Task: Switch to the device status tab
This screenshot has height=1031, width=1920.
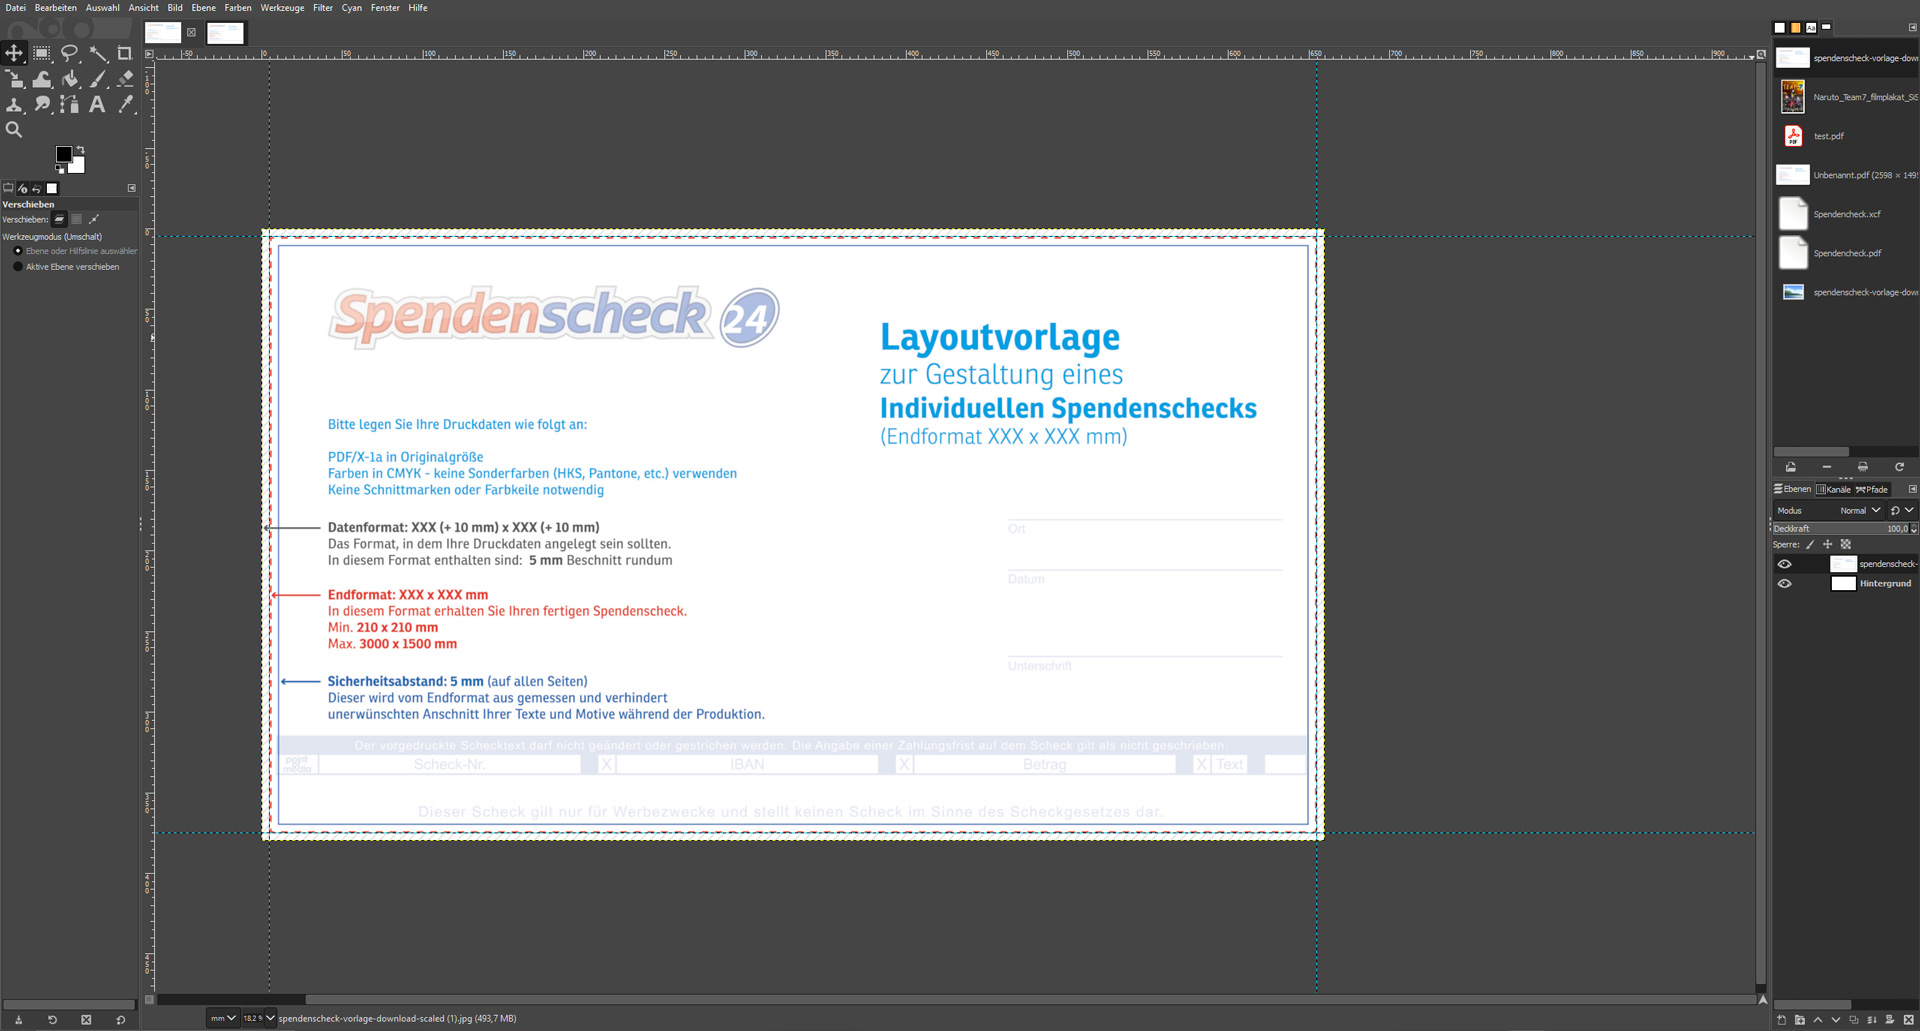Action: click(23, 188)
